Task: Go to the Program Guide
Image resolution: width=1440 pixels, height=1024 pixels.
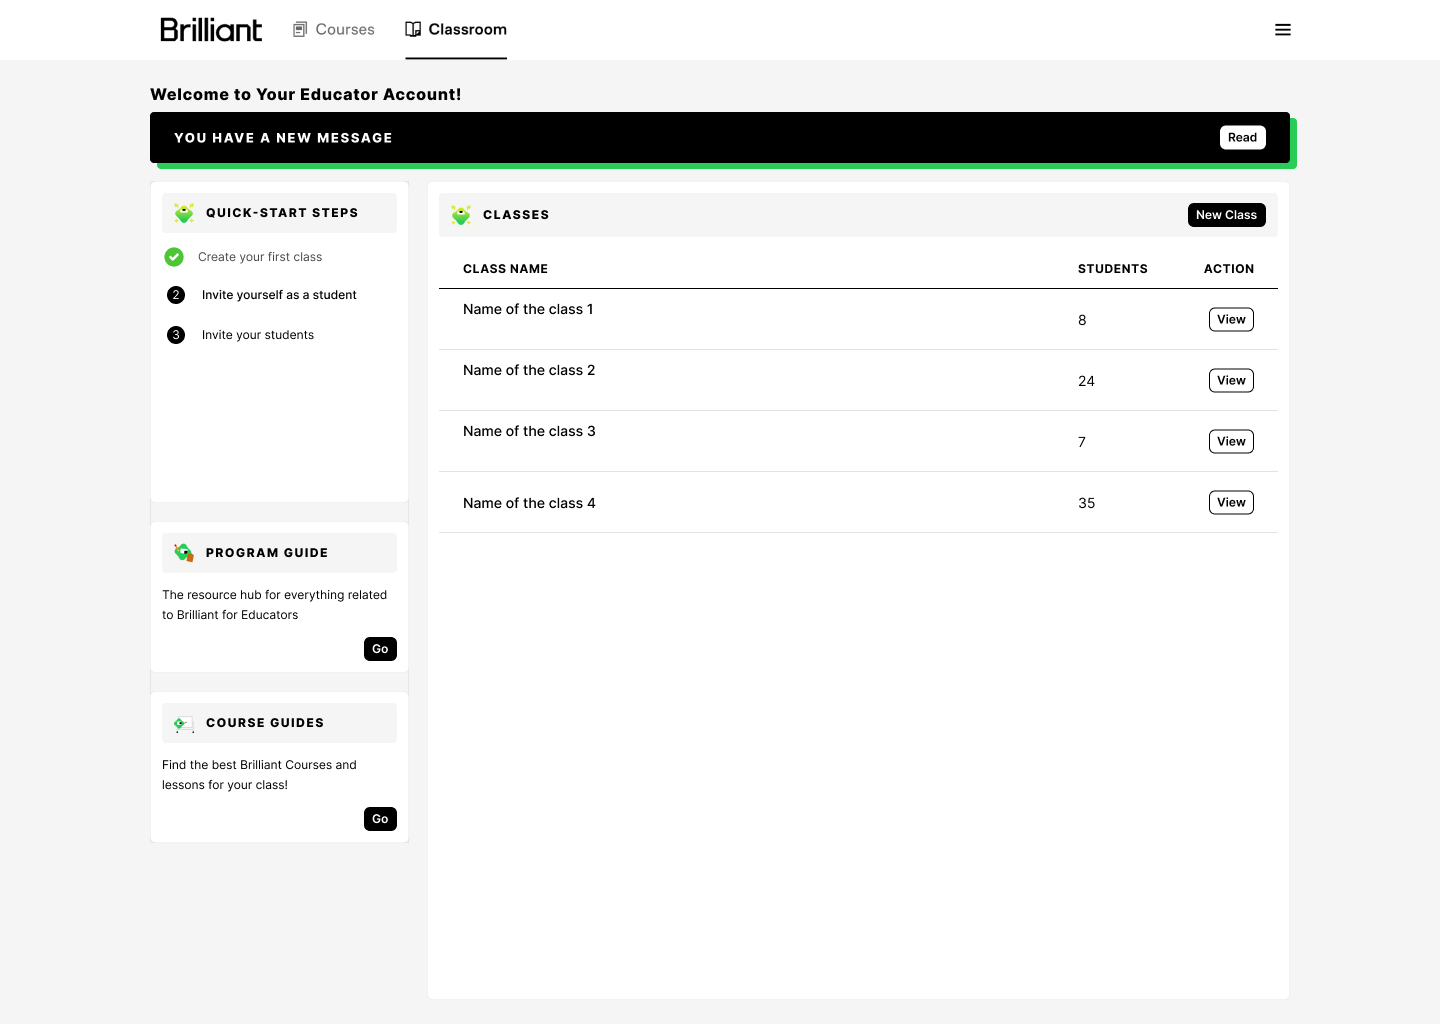Action: point(380,649)
